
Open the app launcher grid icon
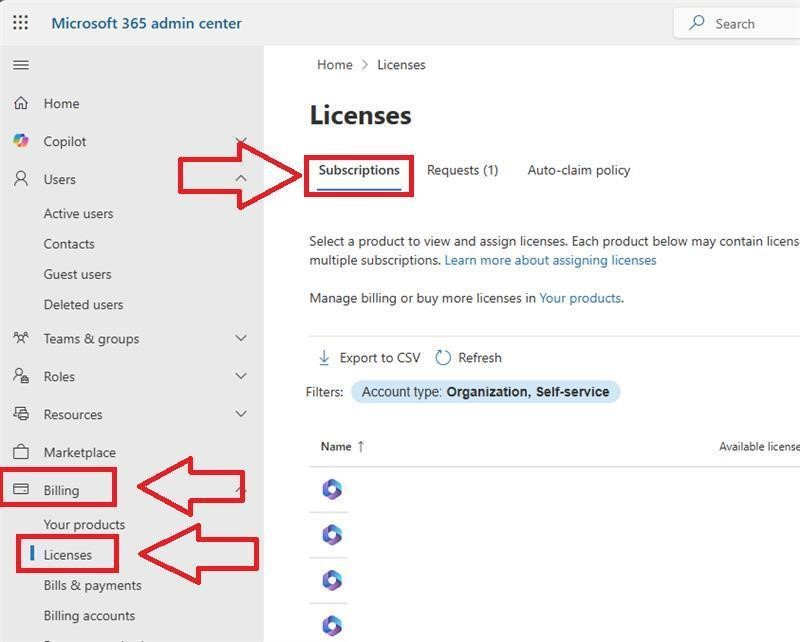(x=20, y=23)
